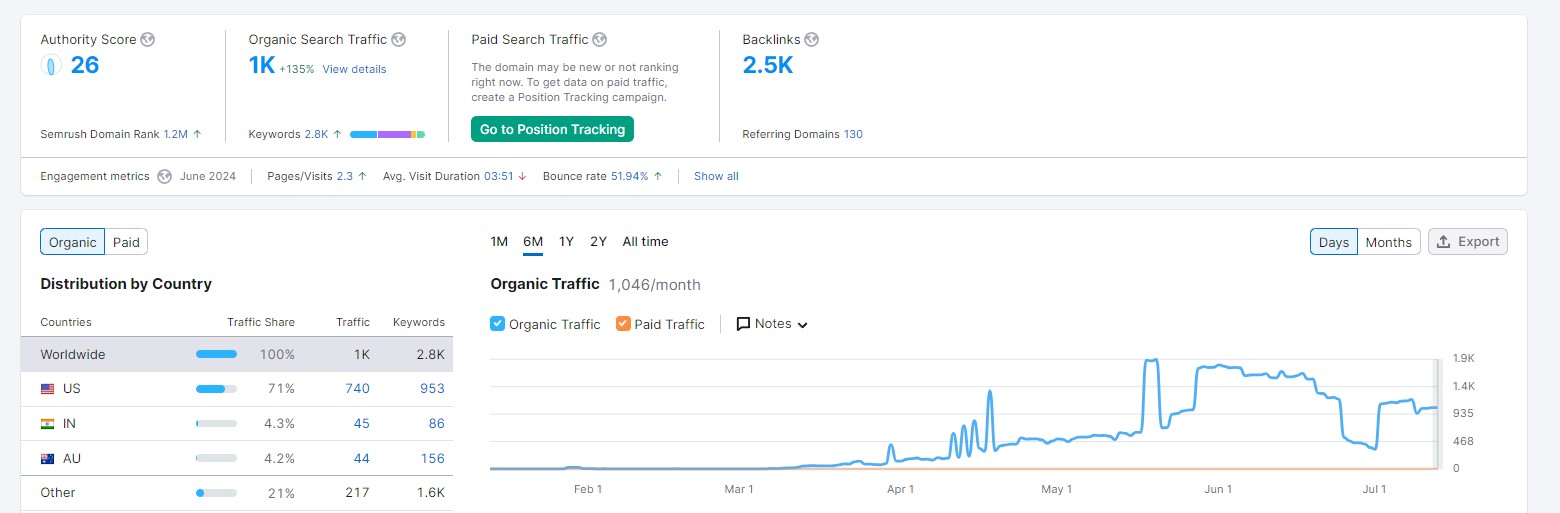
Task: Select the Worldwide country row
Action: click(236, 354)
